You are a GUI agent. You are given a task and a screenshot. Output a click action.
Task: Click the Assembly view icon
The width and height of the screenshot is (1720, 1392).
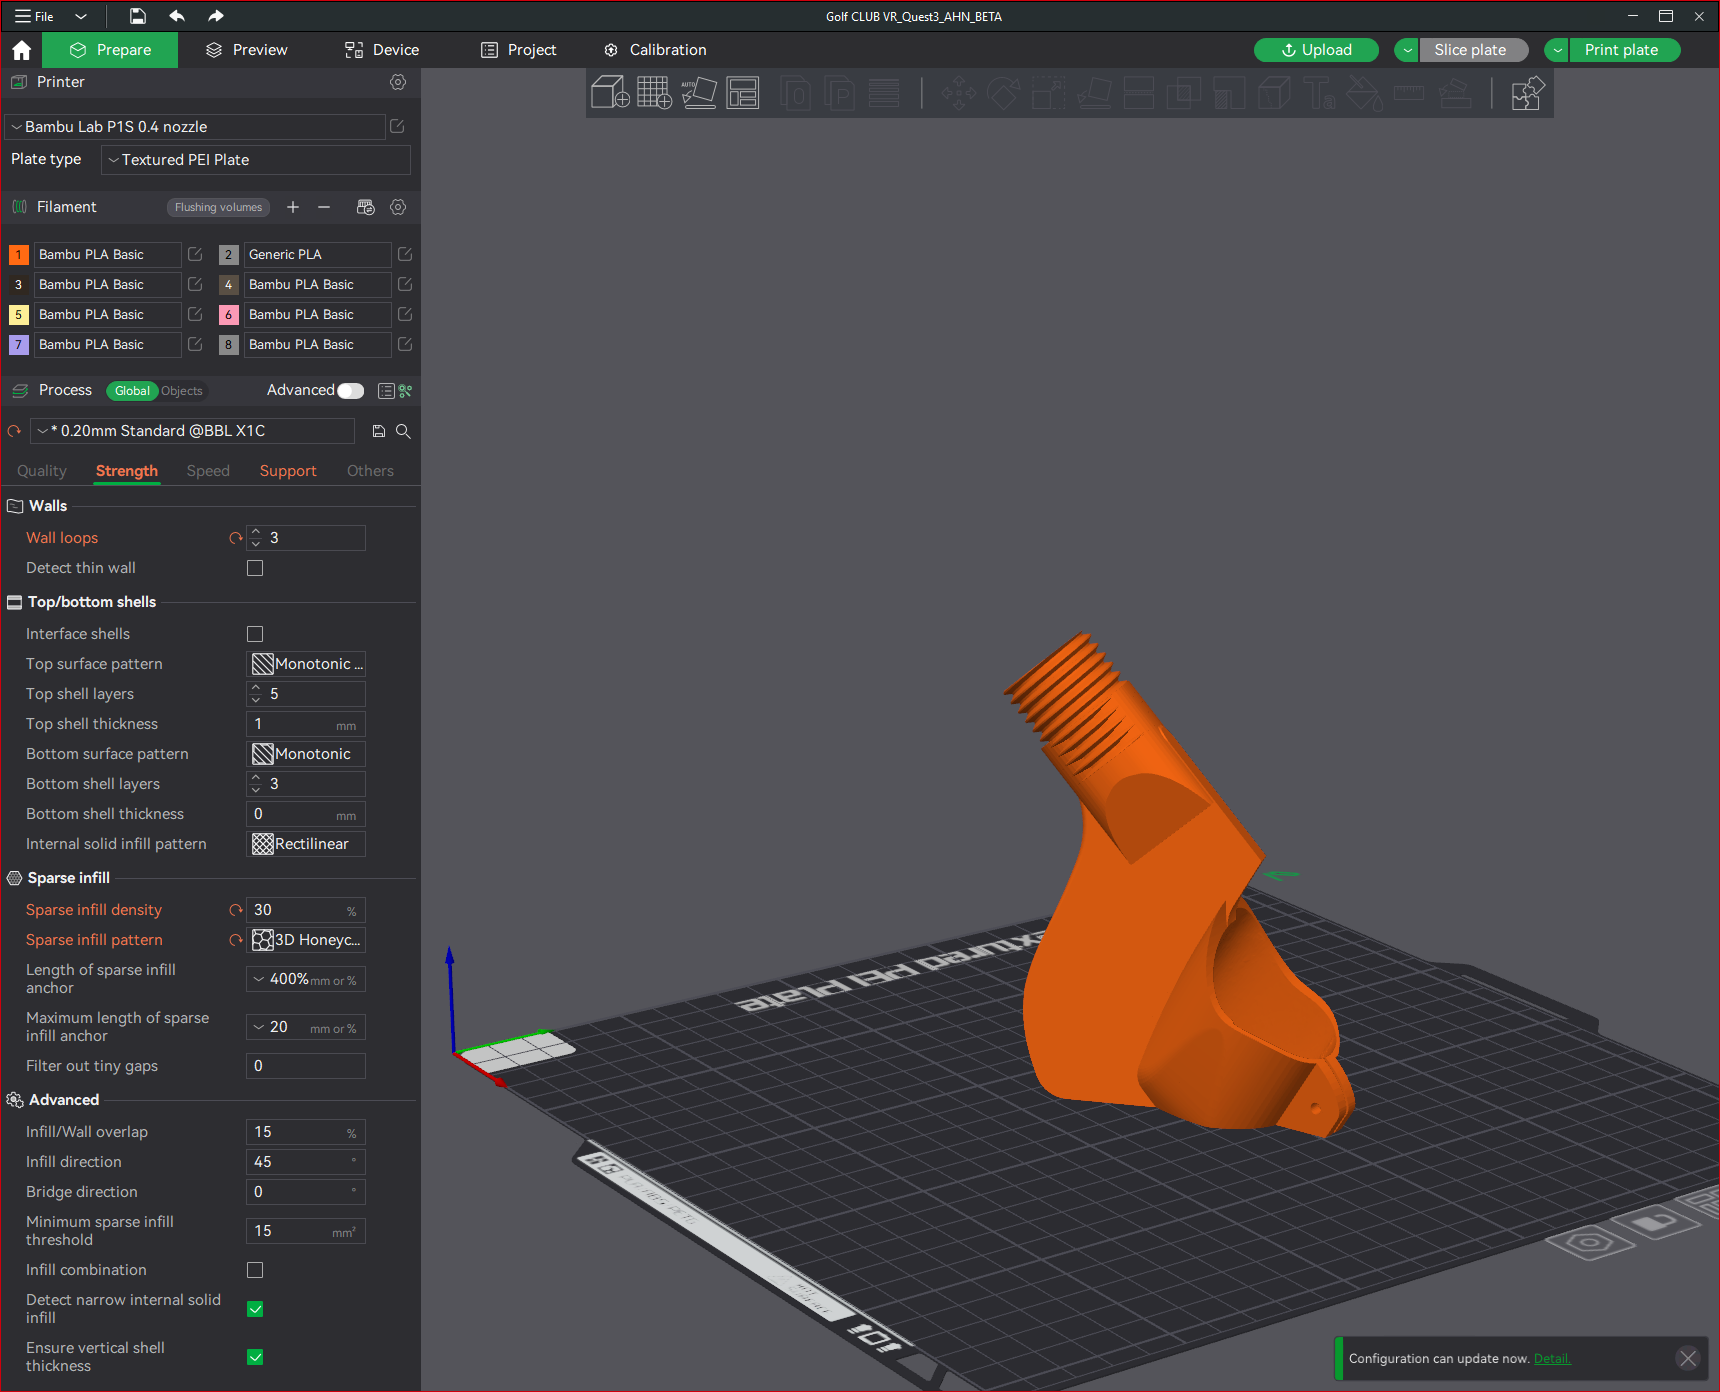tap(1527, 93)
